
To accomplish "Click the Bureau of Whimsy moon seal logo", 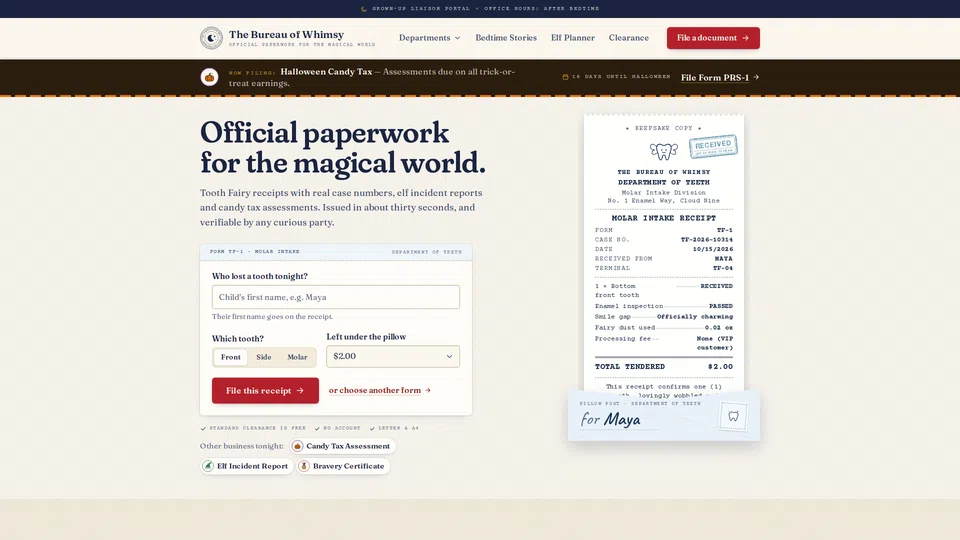I will pos(211,38).
